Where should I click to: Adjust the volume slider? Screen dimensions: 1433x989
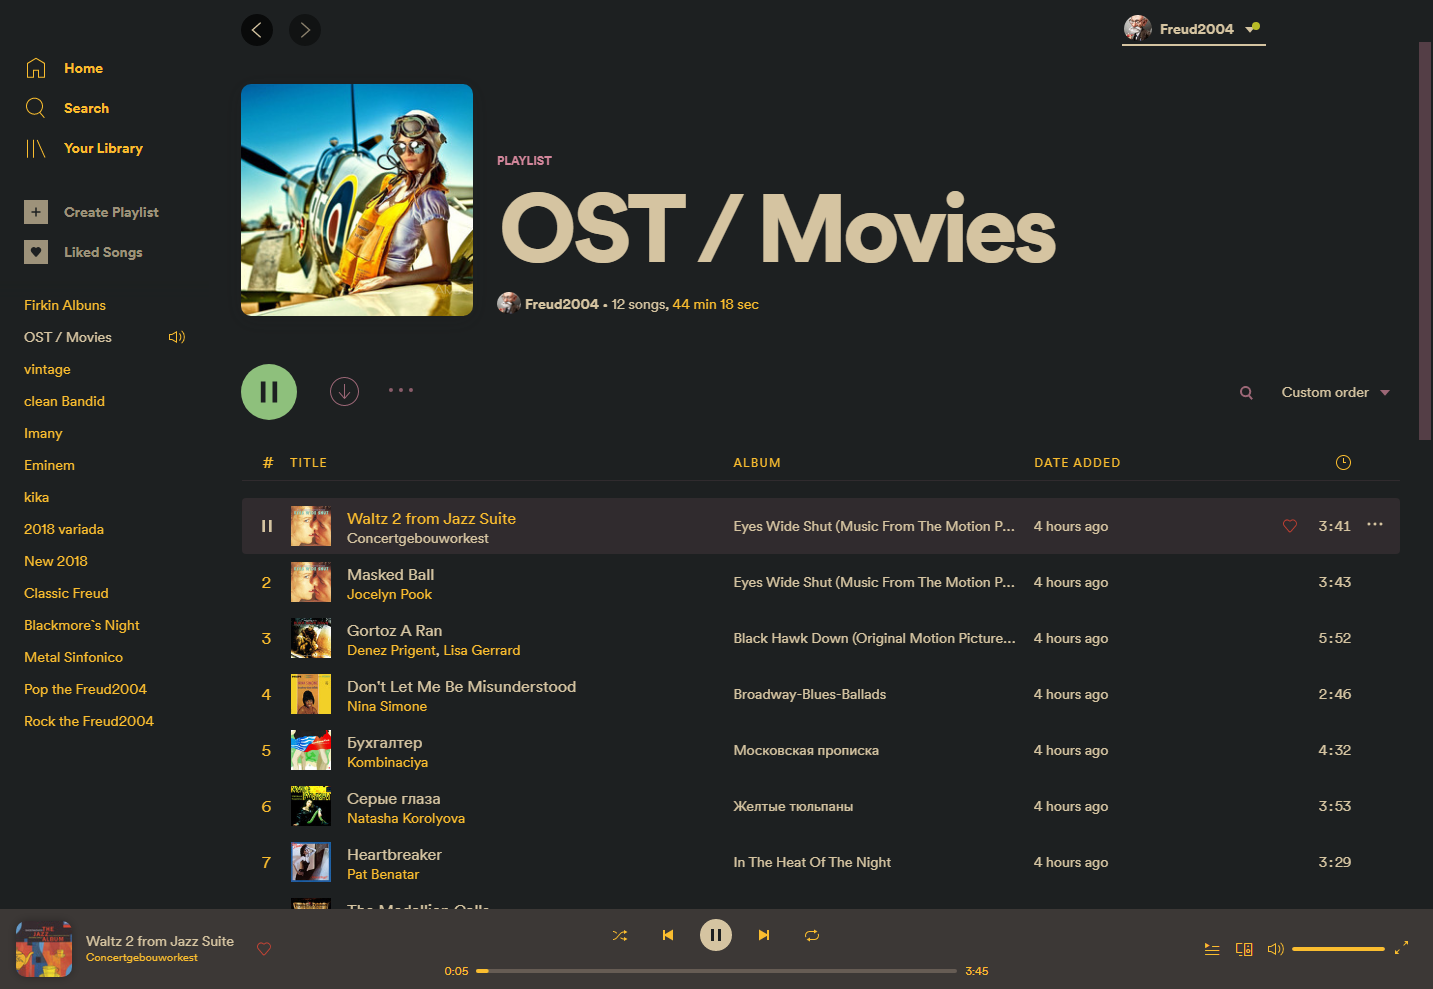tap(1338, 949)
